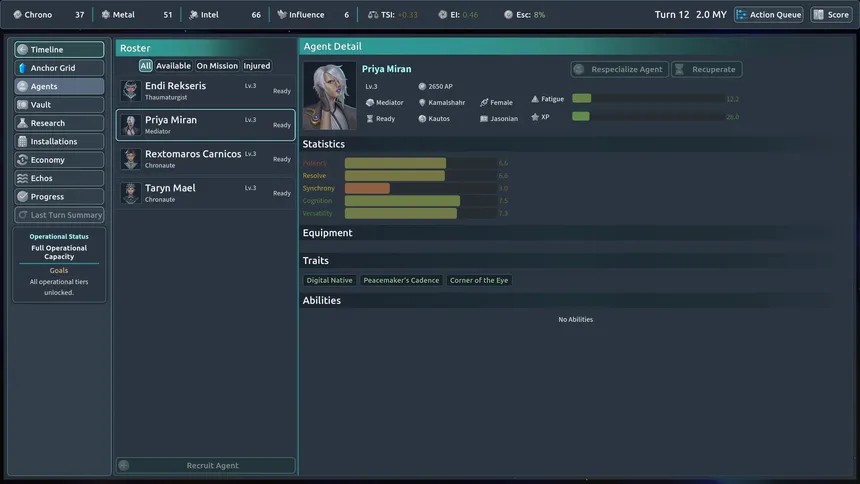Filter roster by All

click(145, 66)
